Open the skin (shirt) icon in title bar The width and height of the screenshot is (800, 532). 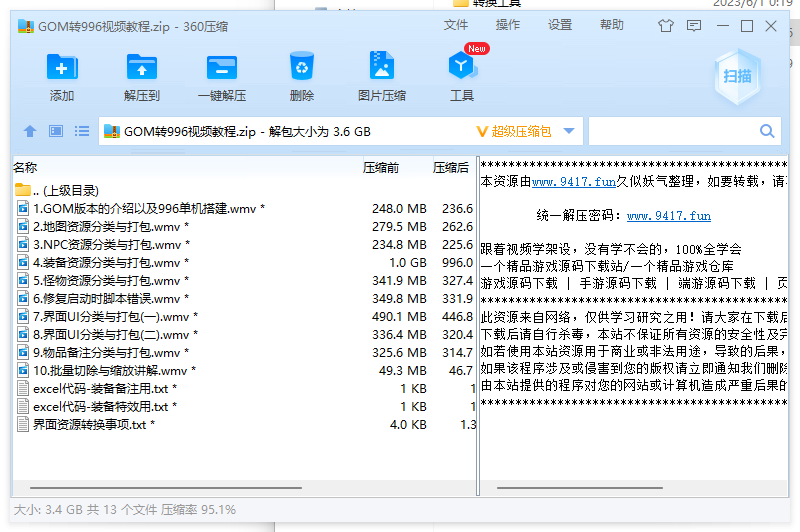pyautogui.click(x=665, y=26)
